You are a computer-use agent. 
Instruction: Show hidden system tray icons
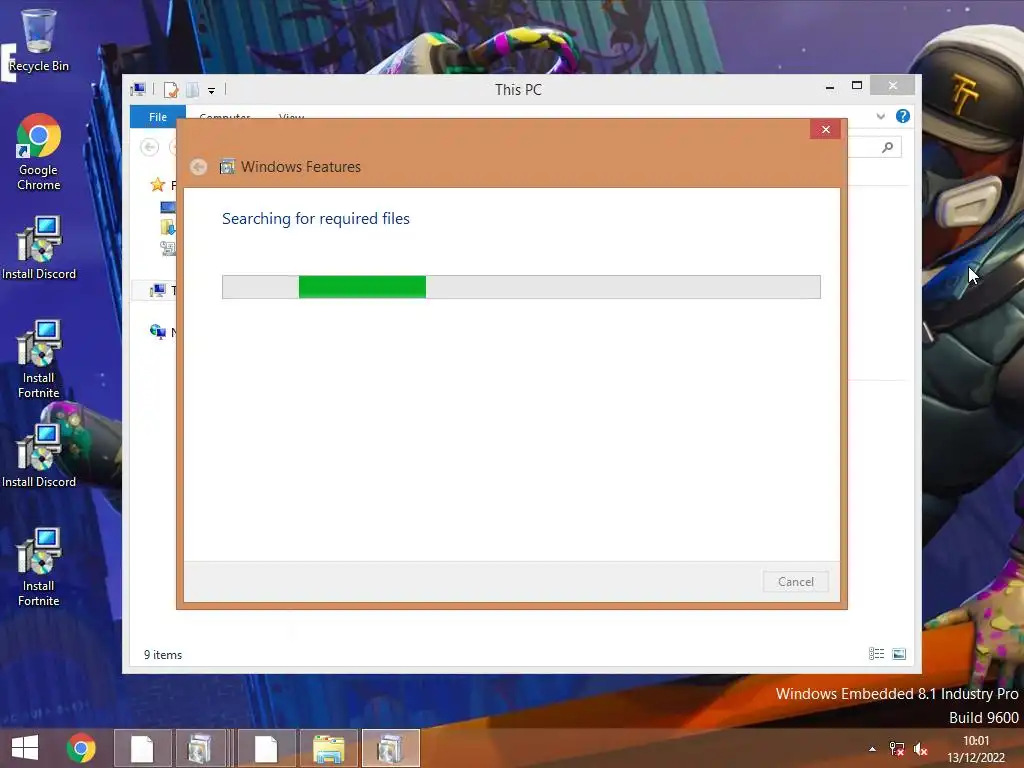[872, 749]
